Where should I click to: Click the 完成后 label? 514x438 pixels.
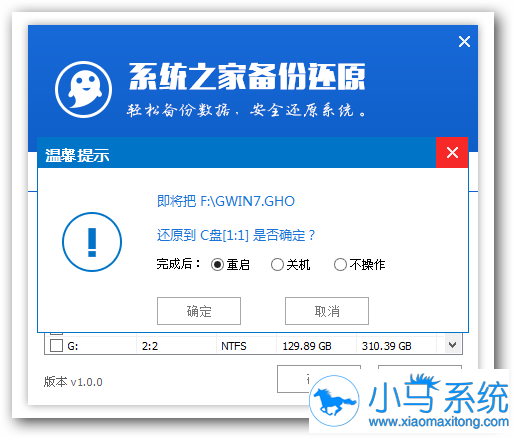[178, 264]
